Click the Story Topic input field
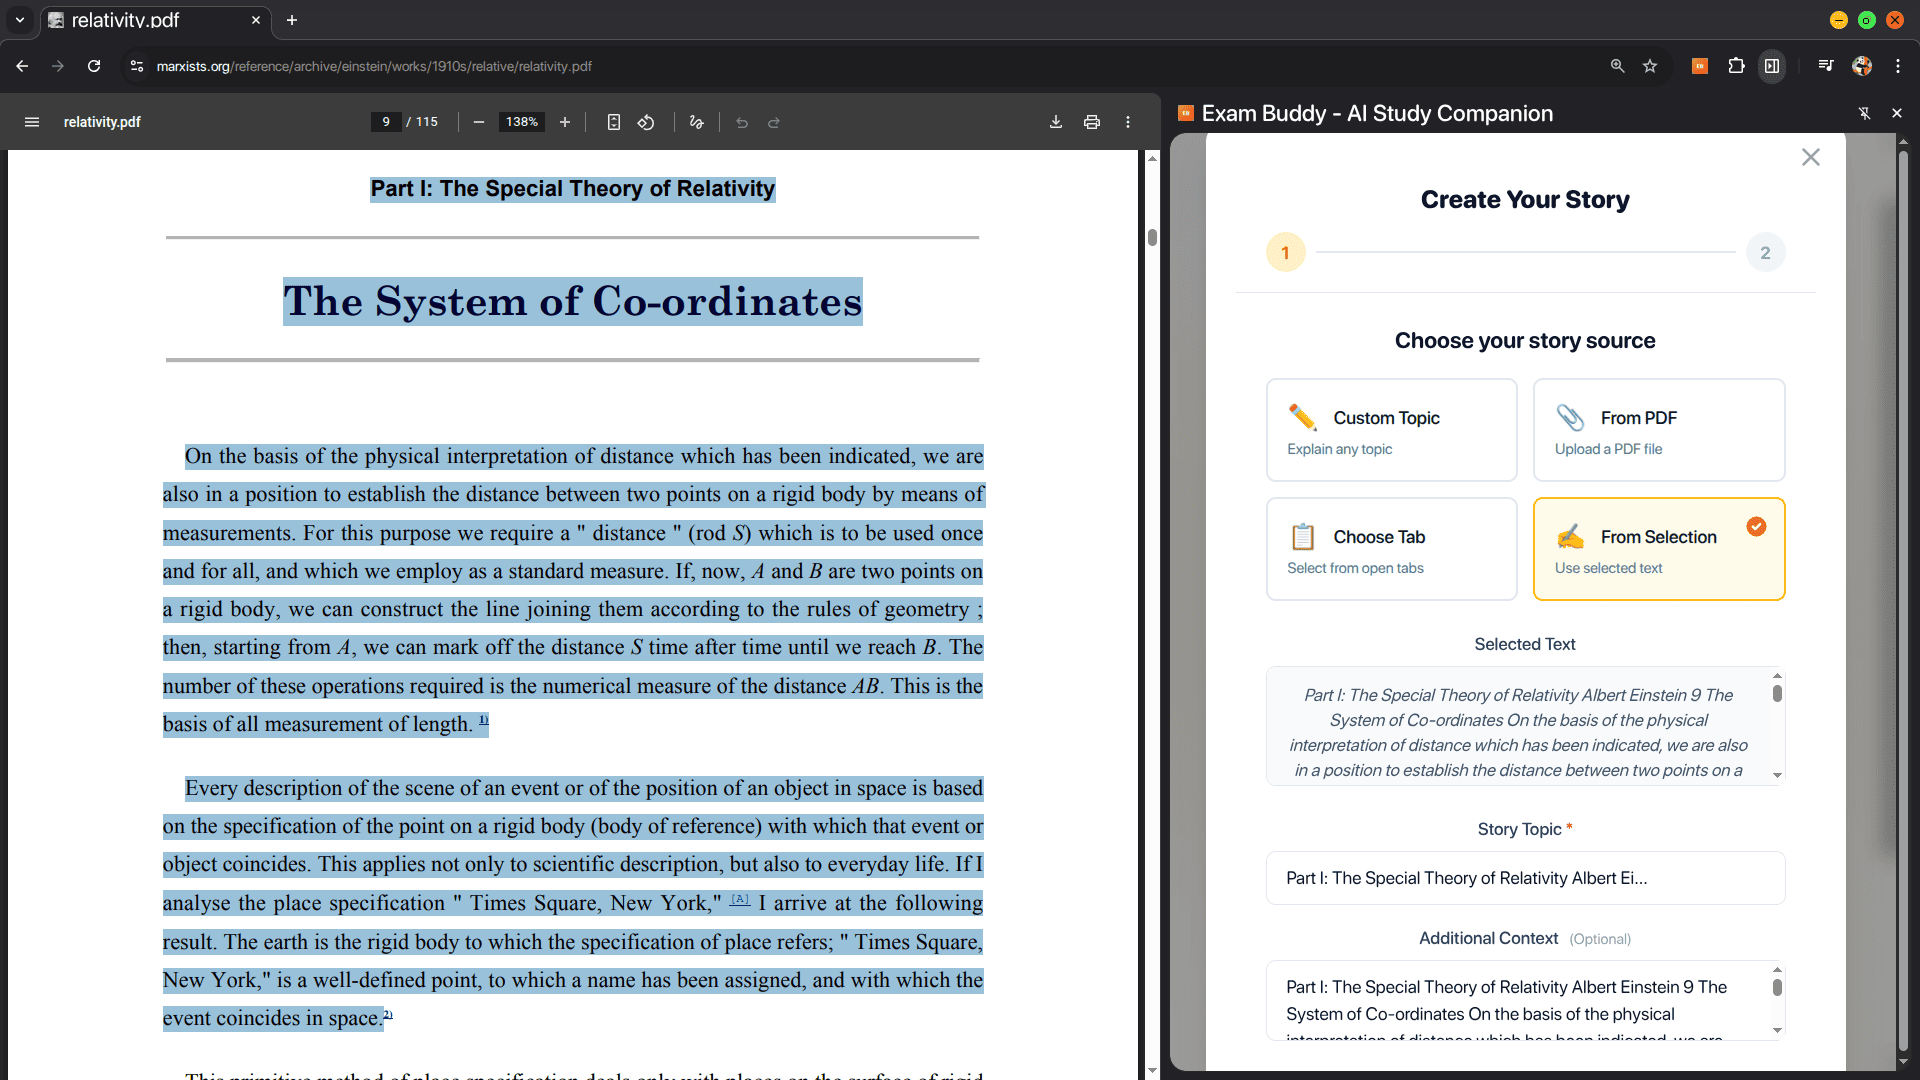Screen dimensions: 1920x1080 (x=1525, y=878)
